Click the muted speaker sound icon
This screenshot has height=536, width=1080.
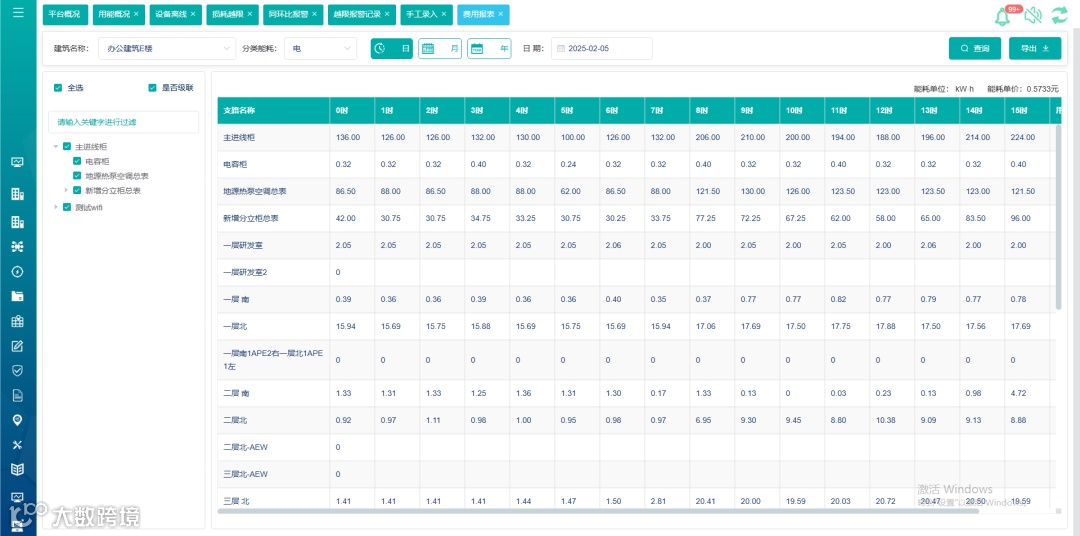[x=1032, y=16]
